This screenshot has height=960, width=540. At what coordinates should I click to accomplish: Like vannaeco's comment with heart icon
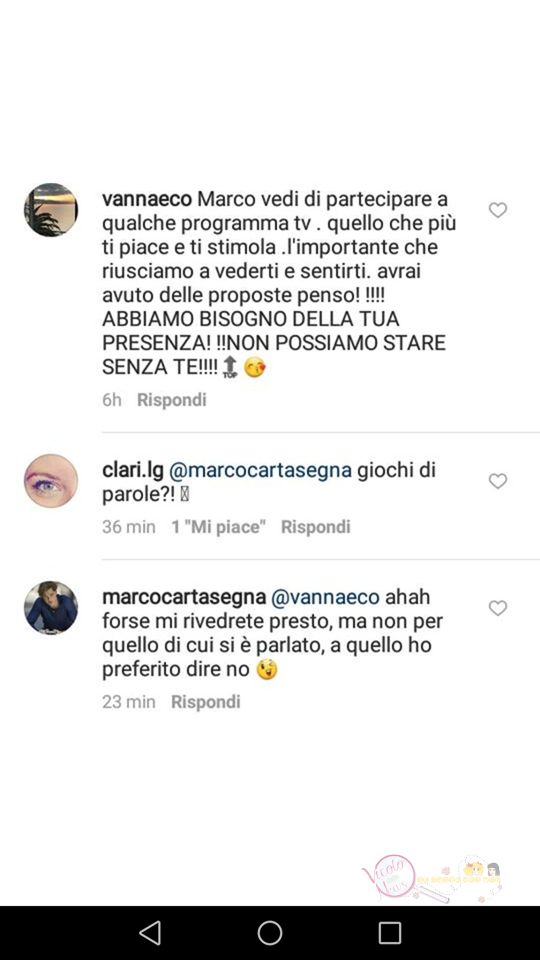point(498,210)
